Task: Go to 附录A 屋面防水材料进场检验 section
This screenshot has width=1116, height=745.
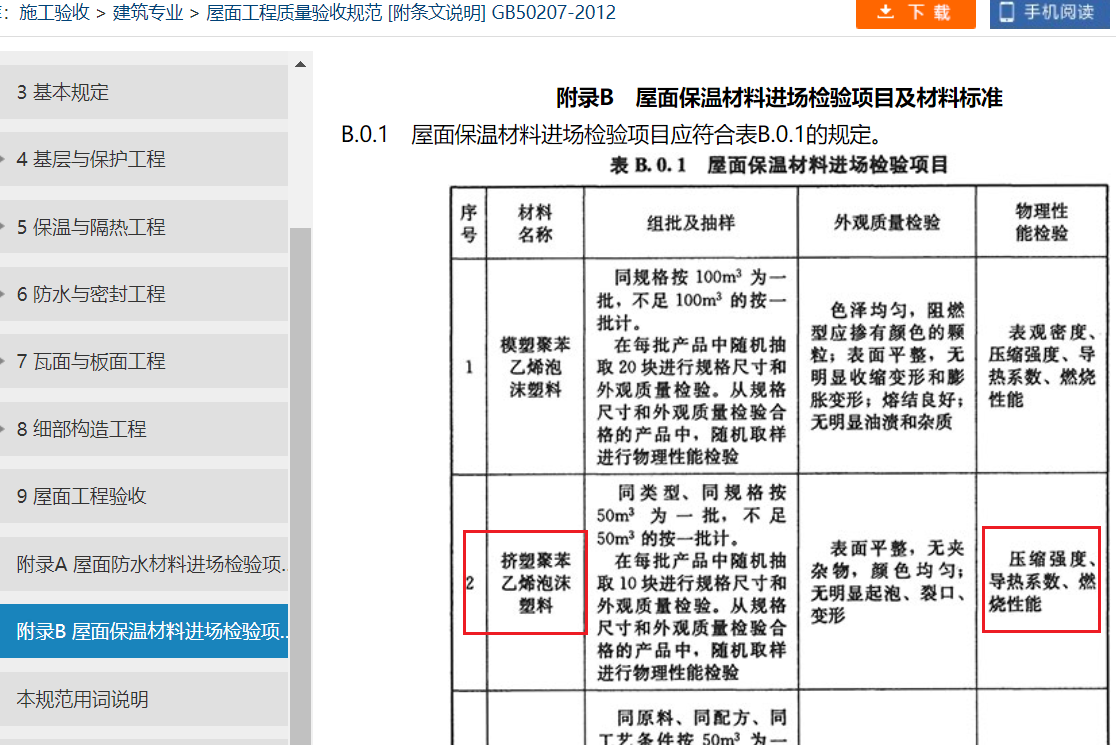Action: coord(152,564)
